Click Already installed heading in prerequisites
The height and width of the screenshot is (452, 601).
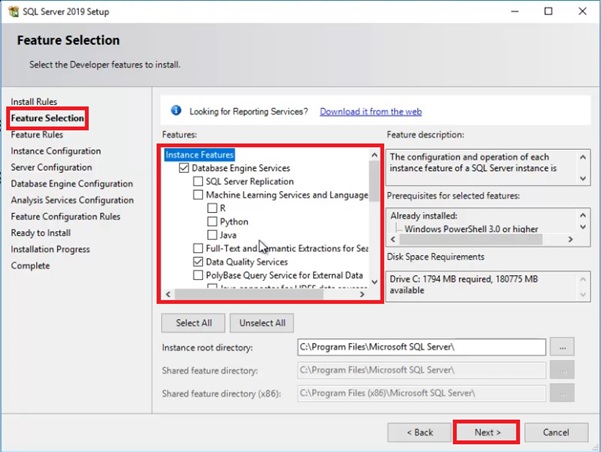[x=424, y=216]
